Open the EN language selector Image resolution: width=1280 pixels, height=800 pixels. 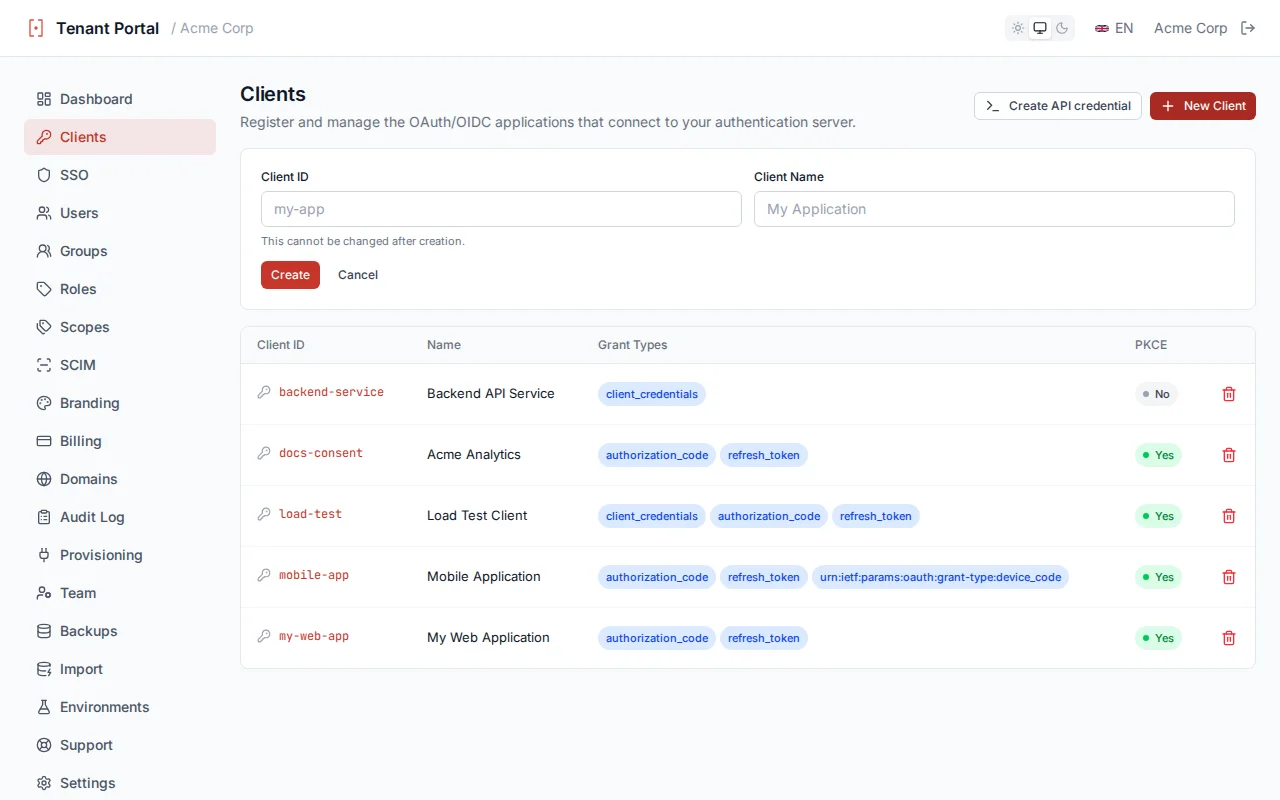(x=1114, y=28)
